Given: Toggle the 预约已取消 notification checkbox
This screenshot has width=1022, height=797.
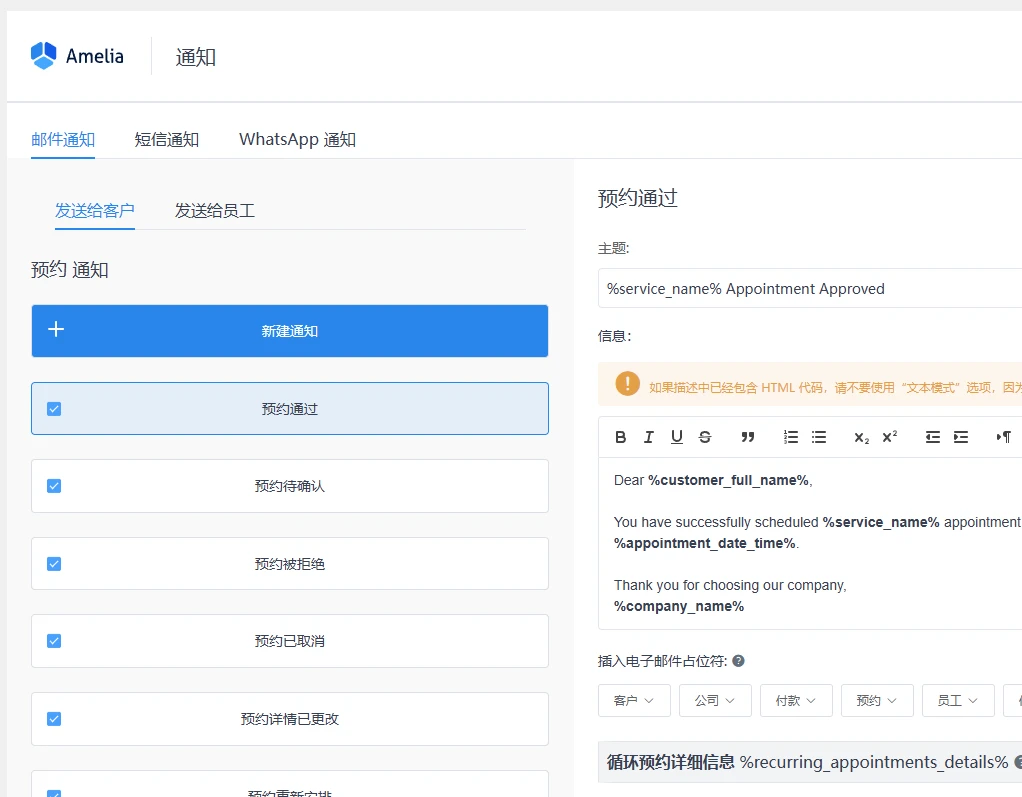Looking at the screenshot, I should 54,641.
